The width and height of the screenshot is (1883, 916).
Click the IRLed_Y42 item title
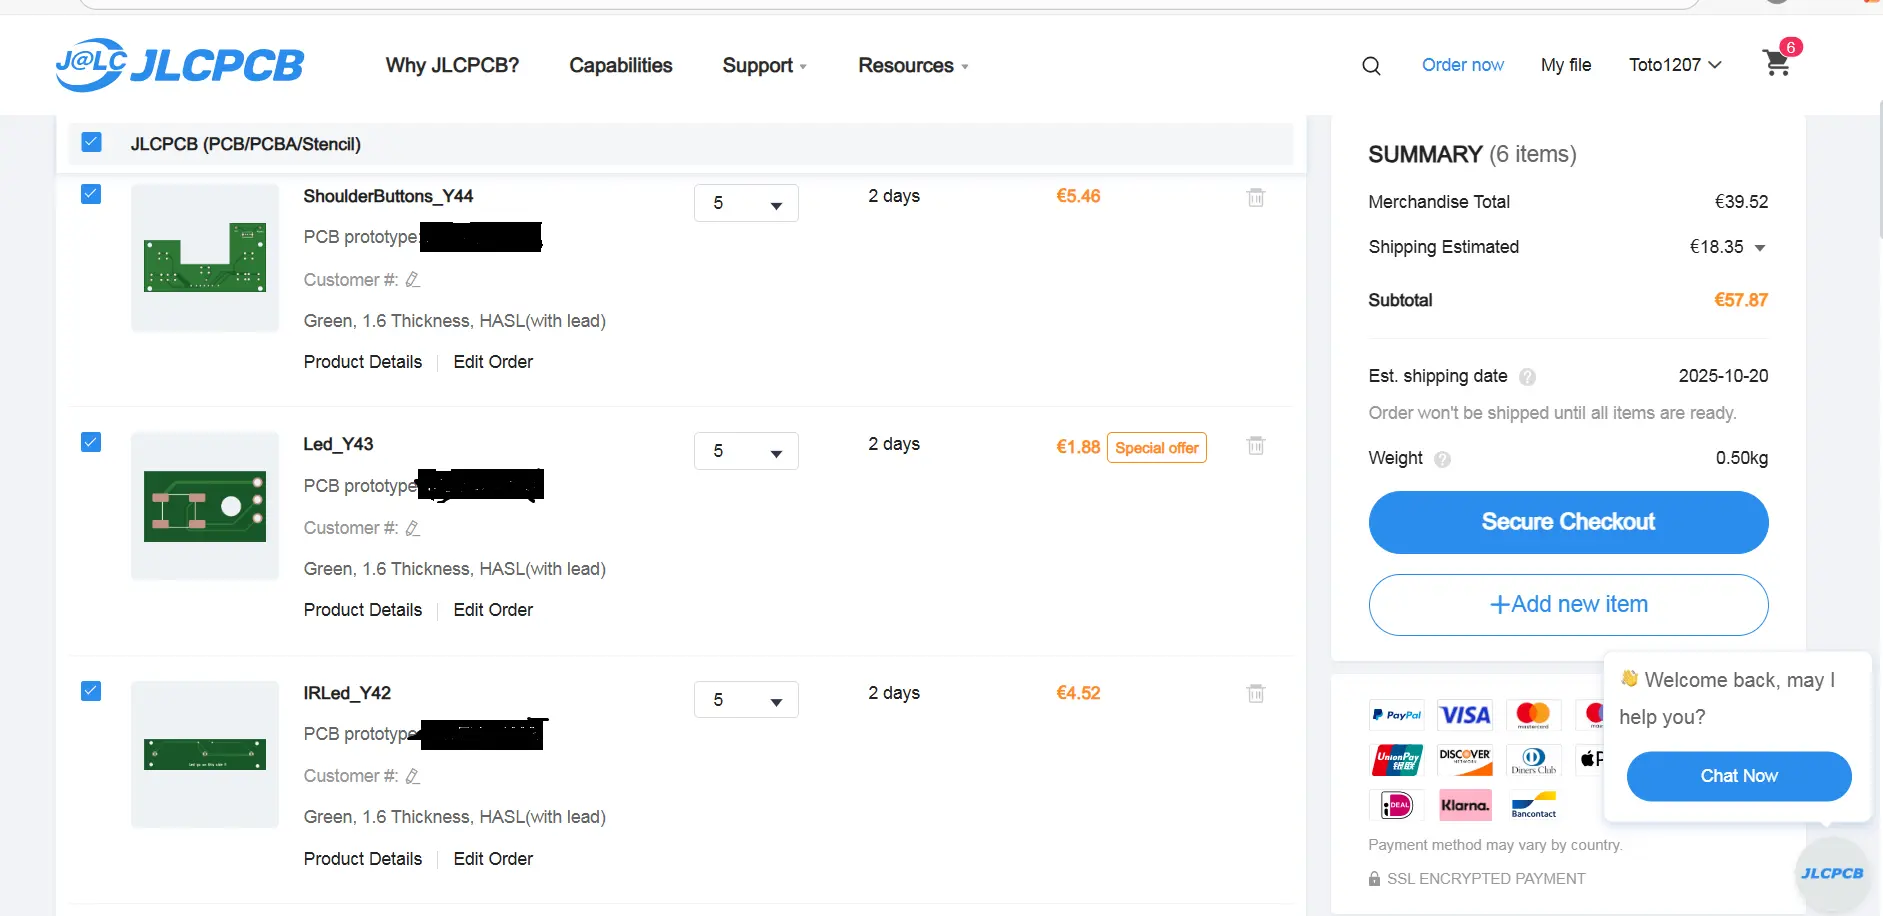(347, 693)
